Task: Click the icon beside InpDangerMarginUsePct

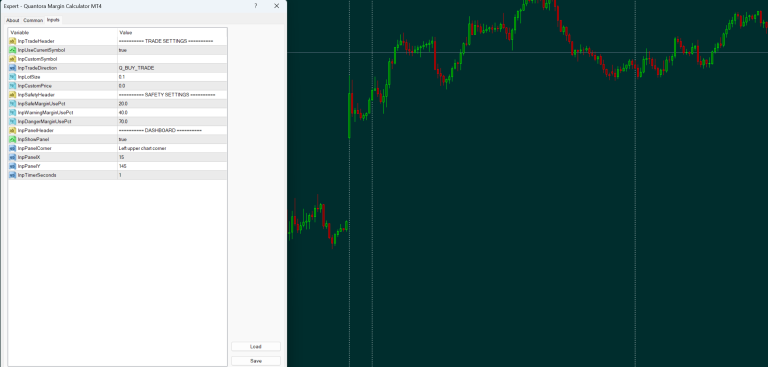Action: click(13, 122)
